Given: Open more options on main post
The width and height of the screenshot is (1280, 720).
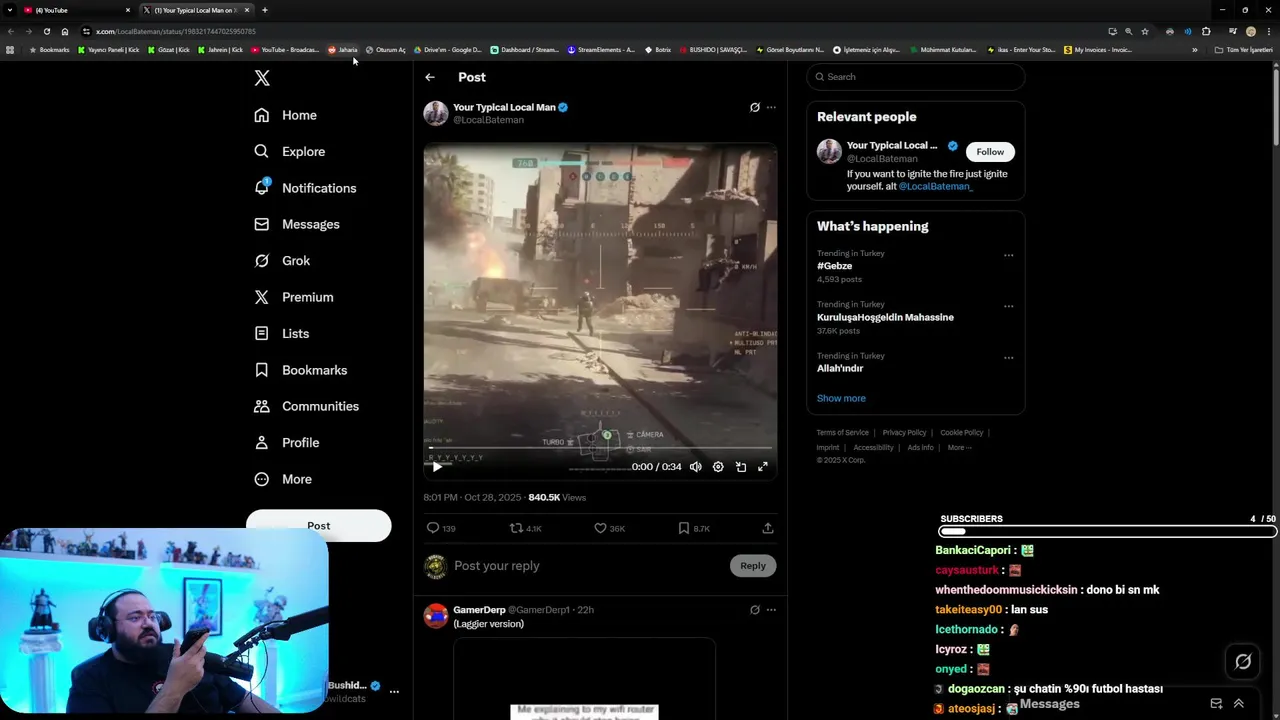Looking at the screenshot, I should [x=771, y=107].
